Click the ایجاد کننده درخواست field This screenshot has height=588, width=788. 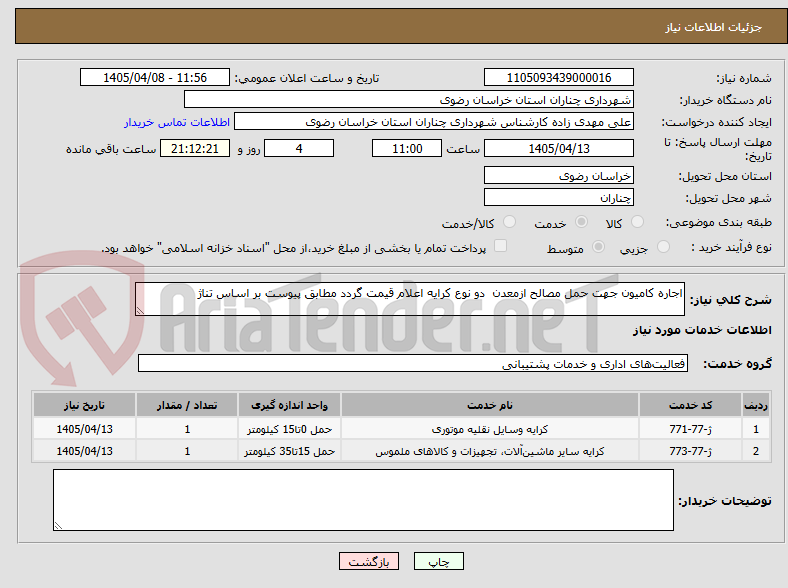click(434, 122)
